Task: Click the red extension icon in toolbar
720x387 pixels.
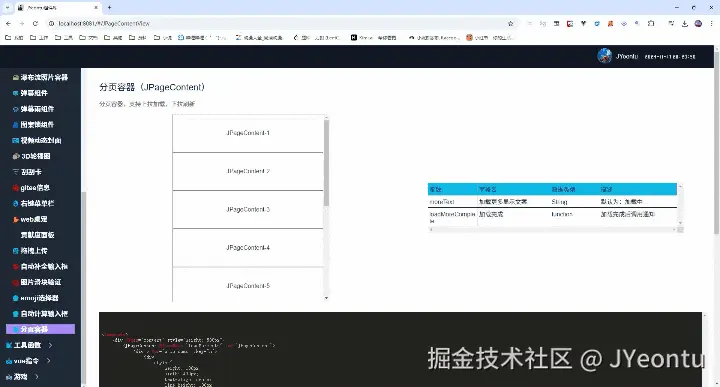Action: click(570, 23)
